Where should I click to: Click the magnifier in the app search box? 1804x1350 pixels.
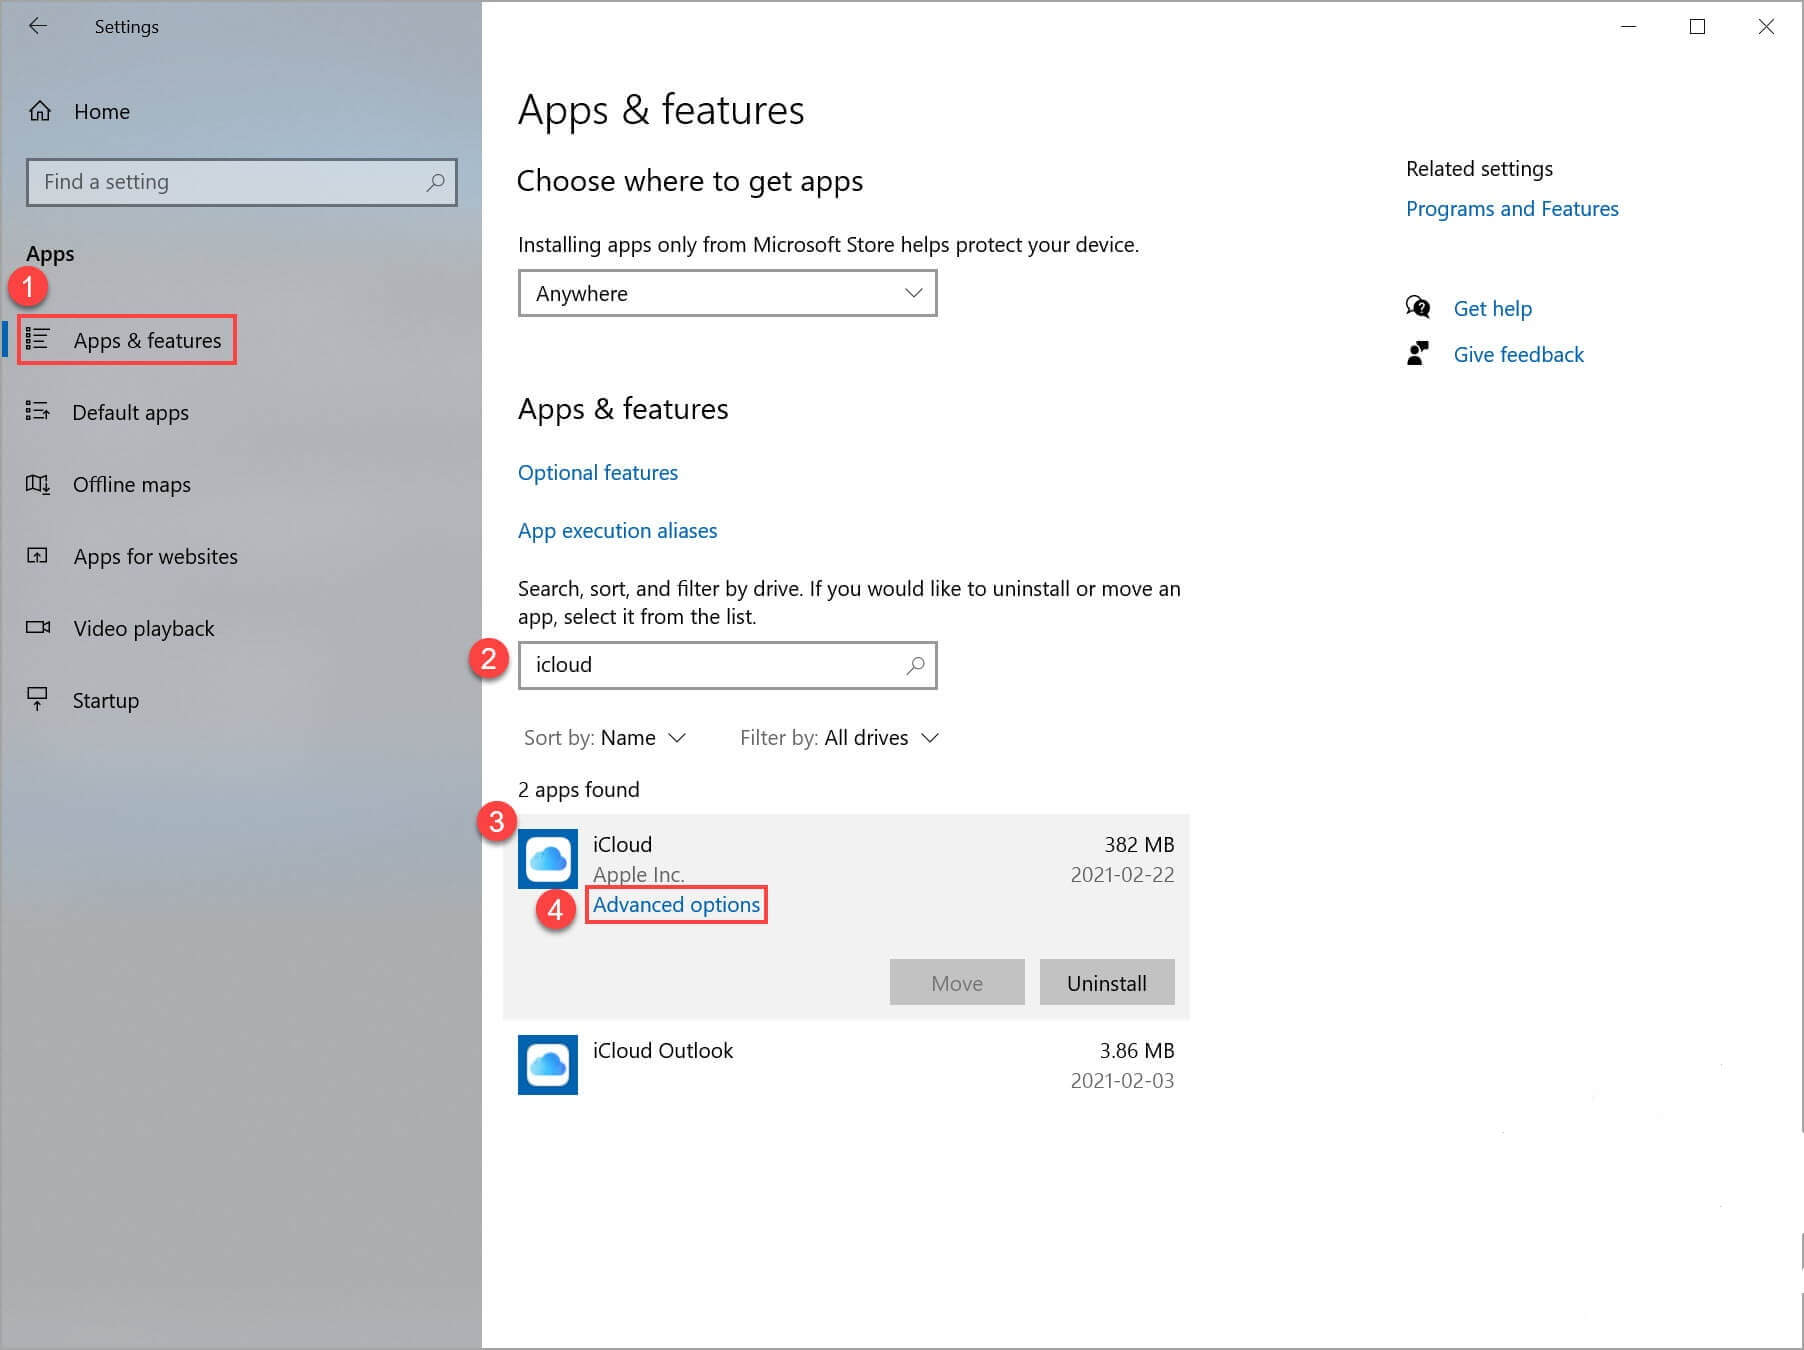(914, 665)
